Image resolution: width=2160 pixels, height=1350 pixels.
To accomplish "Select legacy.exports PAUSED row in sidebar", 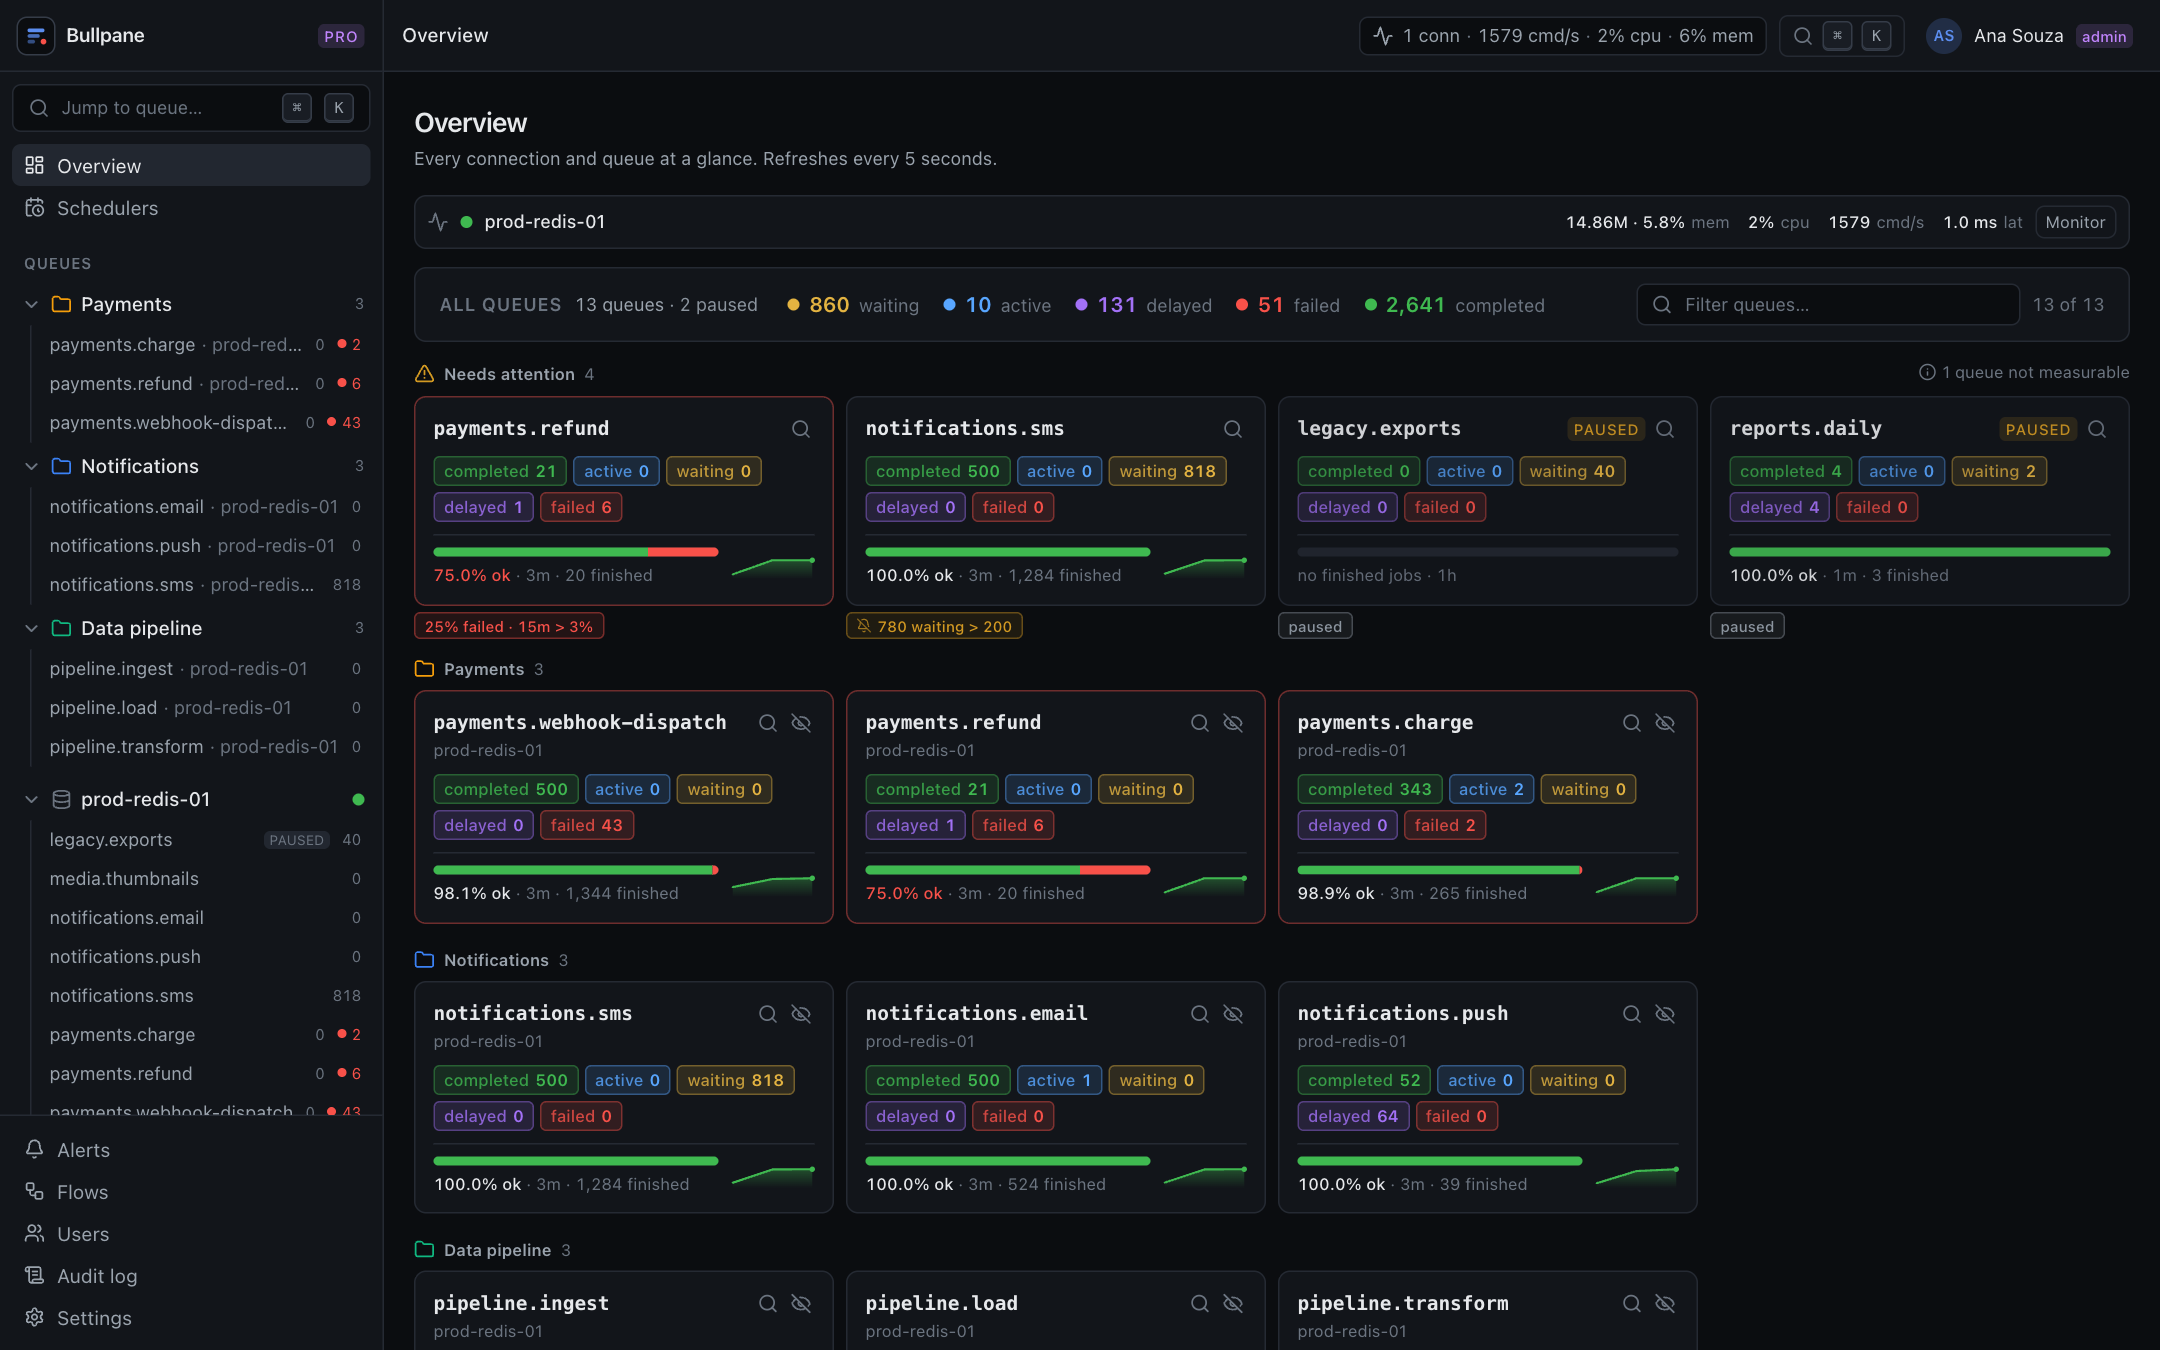I will point(205,840).
